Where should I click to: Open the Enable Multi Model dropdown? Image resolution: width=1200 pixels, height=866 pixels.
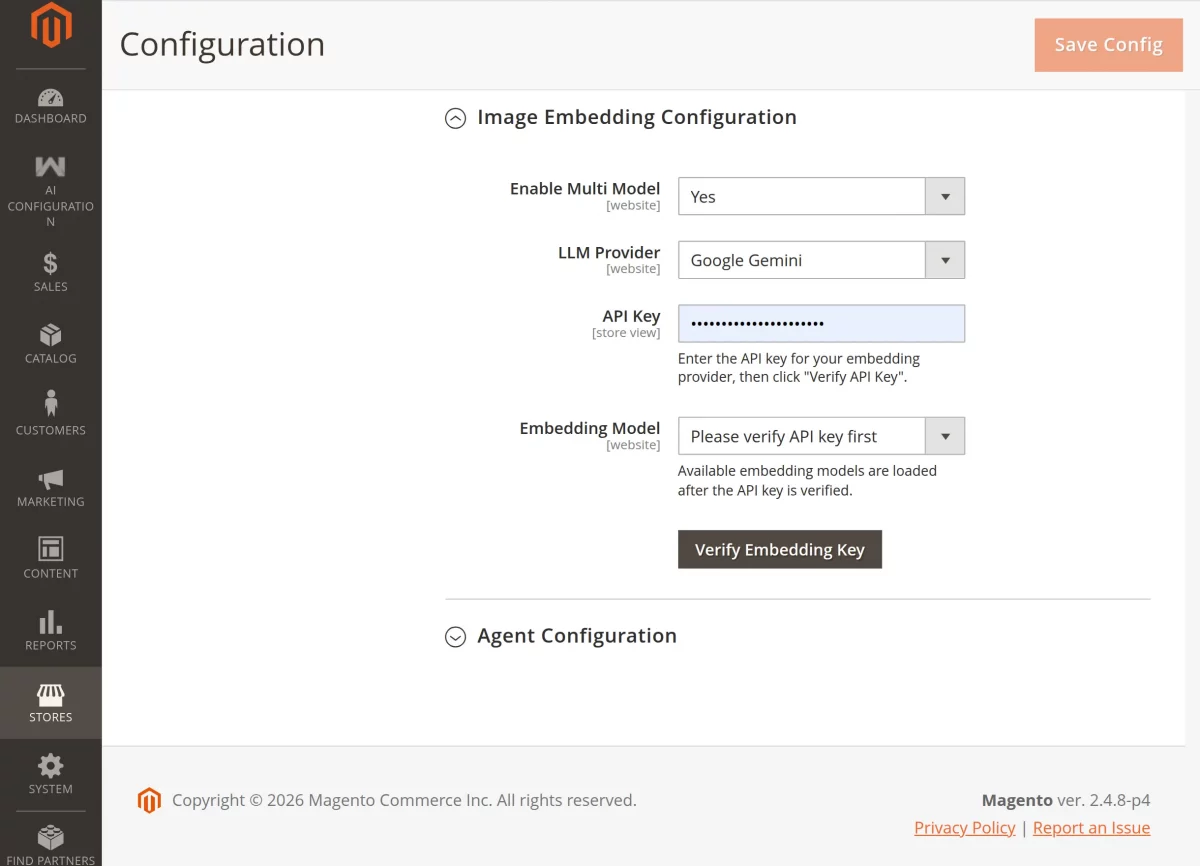click(821, 196)
